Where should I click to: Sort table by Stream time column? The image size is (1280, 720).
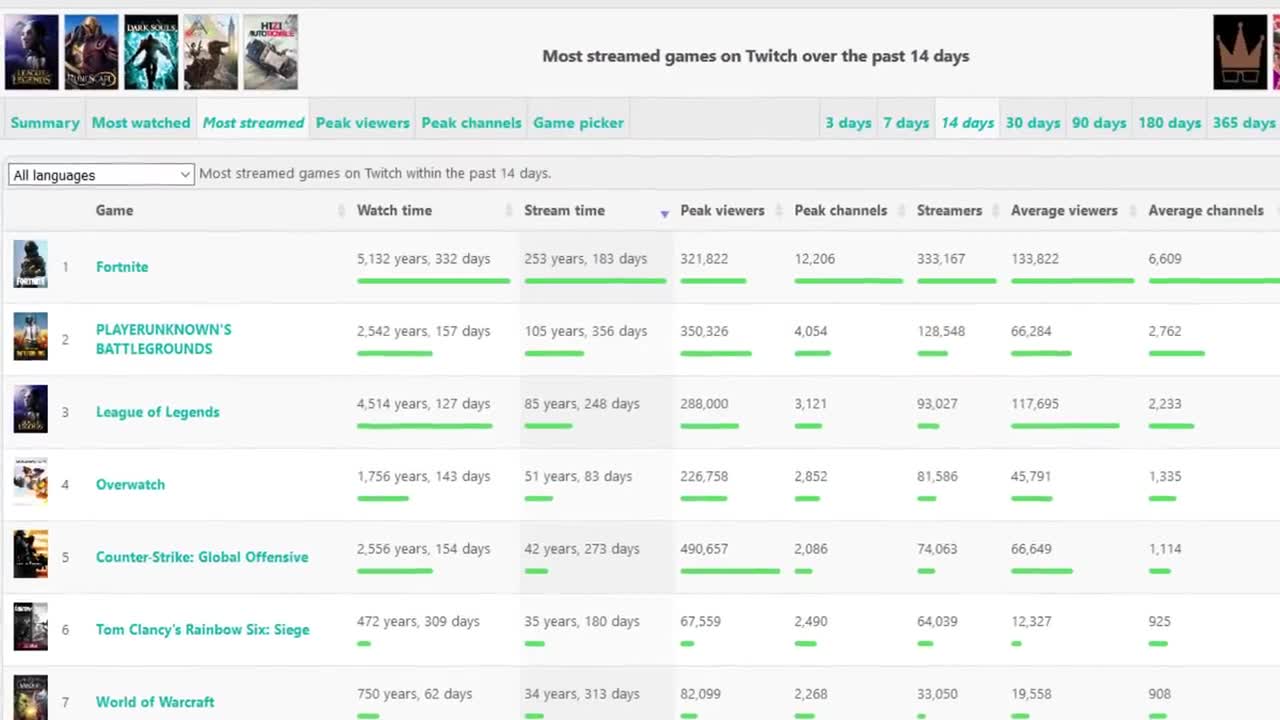pyautogui.click(x=564, y=210)
